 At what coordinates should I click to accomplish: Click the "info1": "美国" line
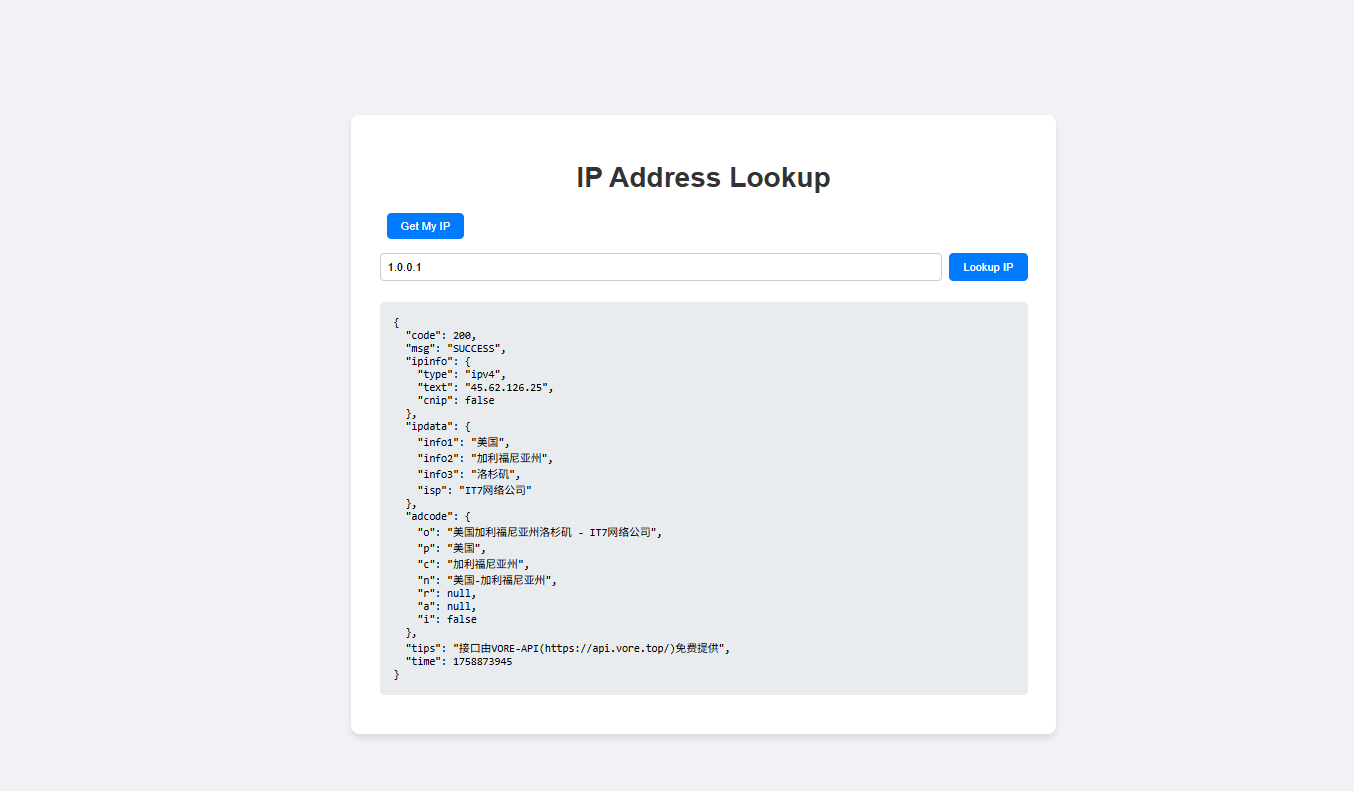464,442
